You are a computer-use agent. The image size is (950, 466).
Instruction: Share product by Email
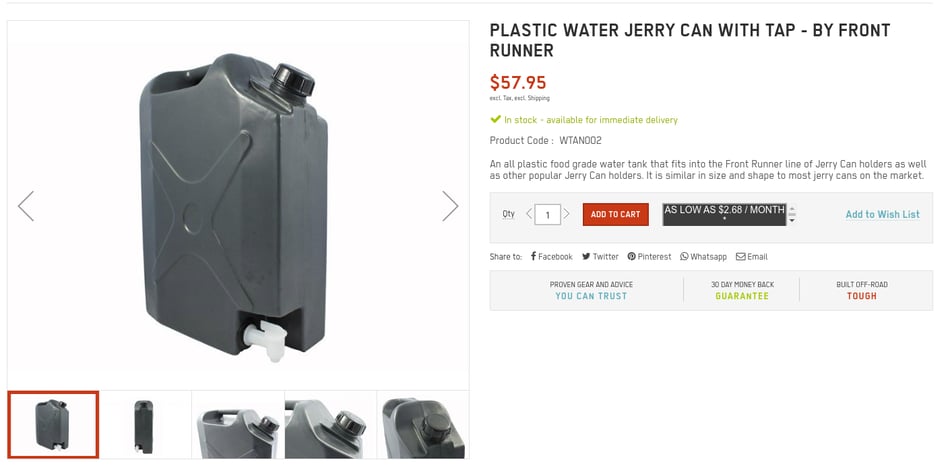click(x=751, y=257)
